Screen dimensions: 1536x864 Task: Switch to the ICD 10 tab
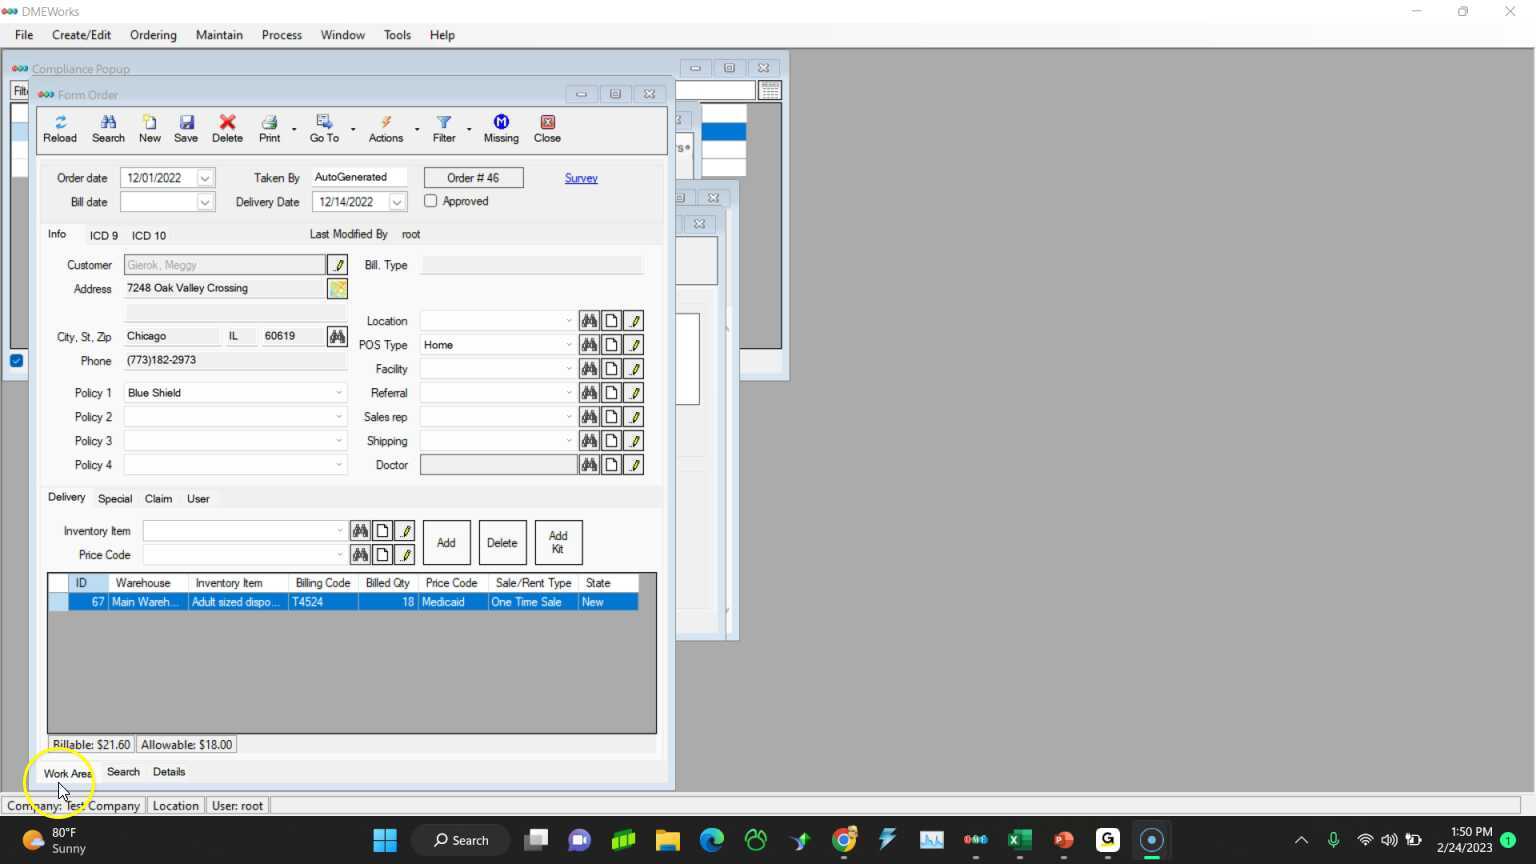point(149,236)
